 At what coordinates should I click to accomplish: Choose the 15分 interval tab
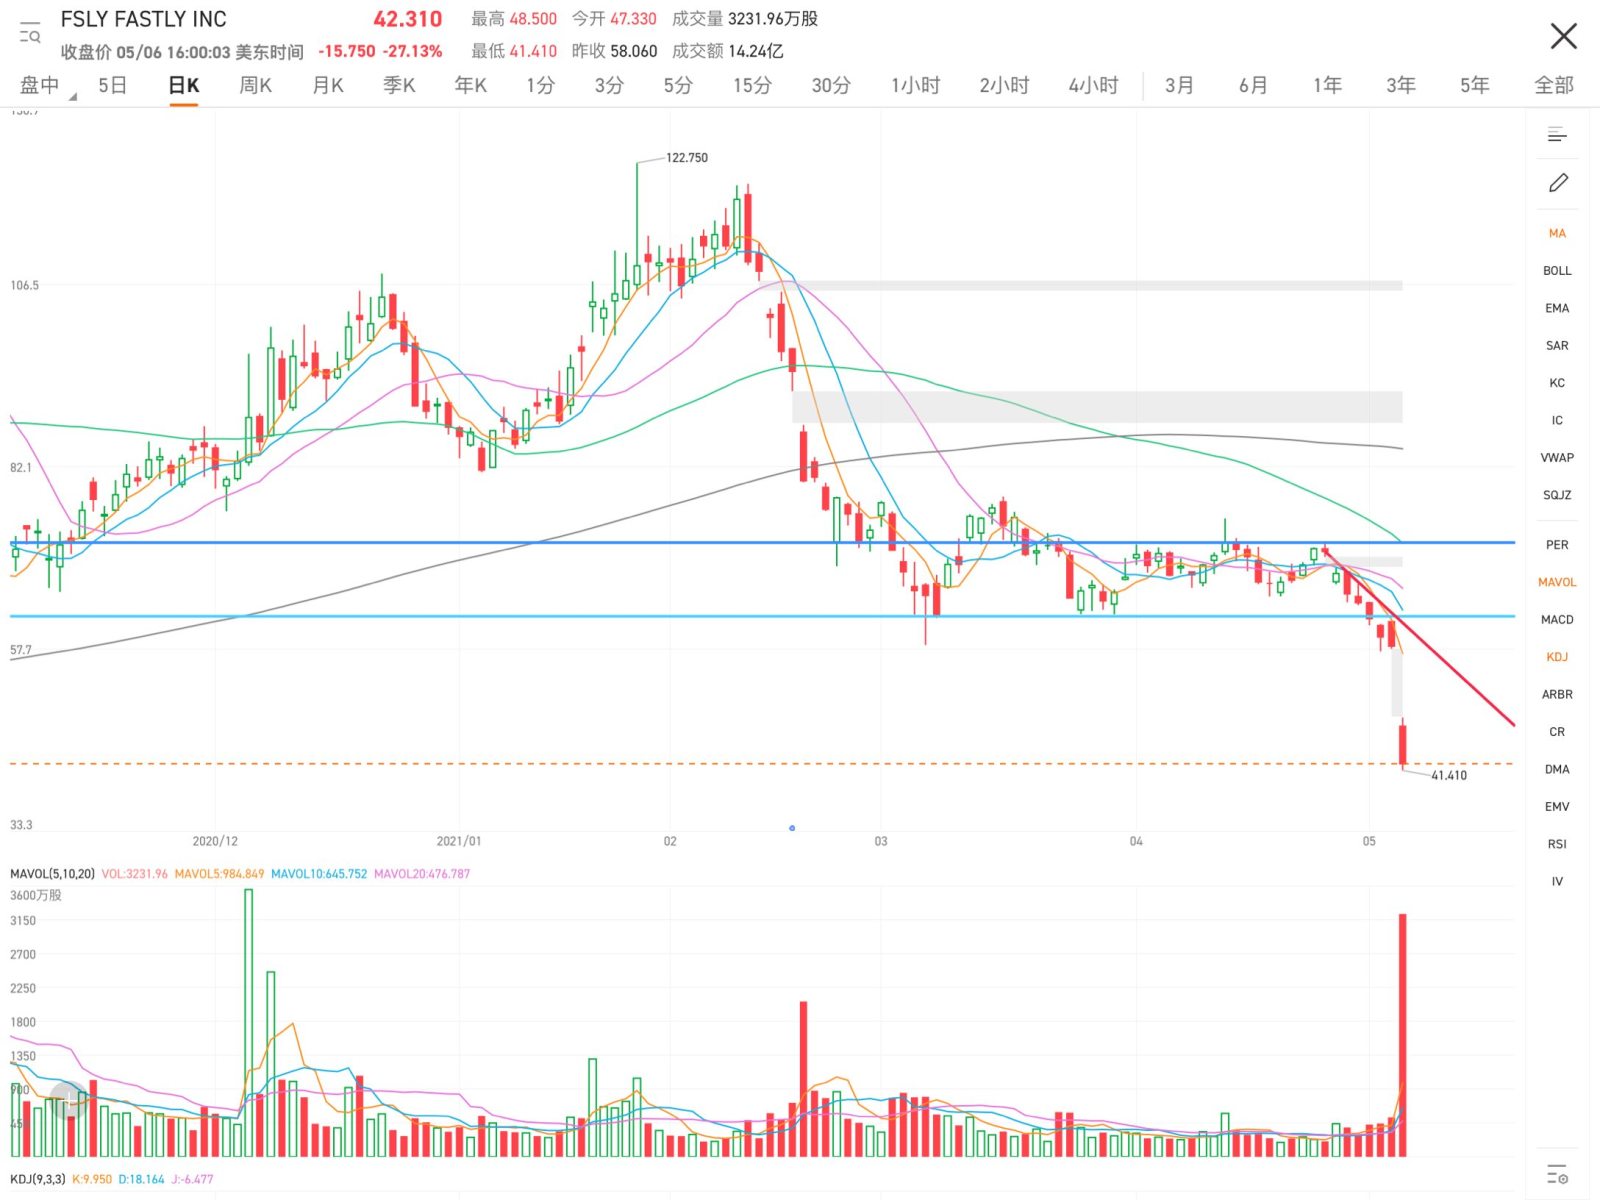point(752,86)
